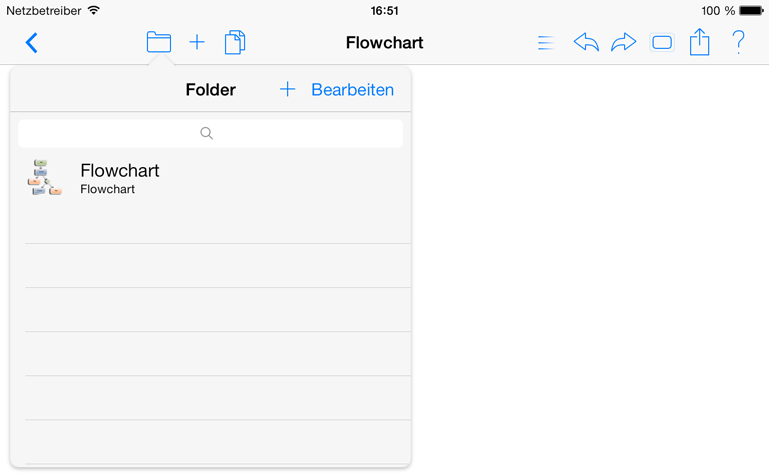Open the outline lines icon in toolbar

click(546, 43)
